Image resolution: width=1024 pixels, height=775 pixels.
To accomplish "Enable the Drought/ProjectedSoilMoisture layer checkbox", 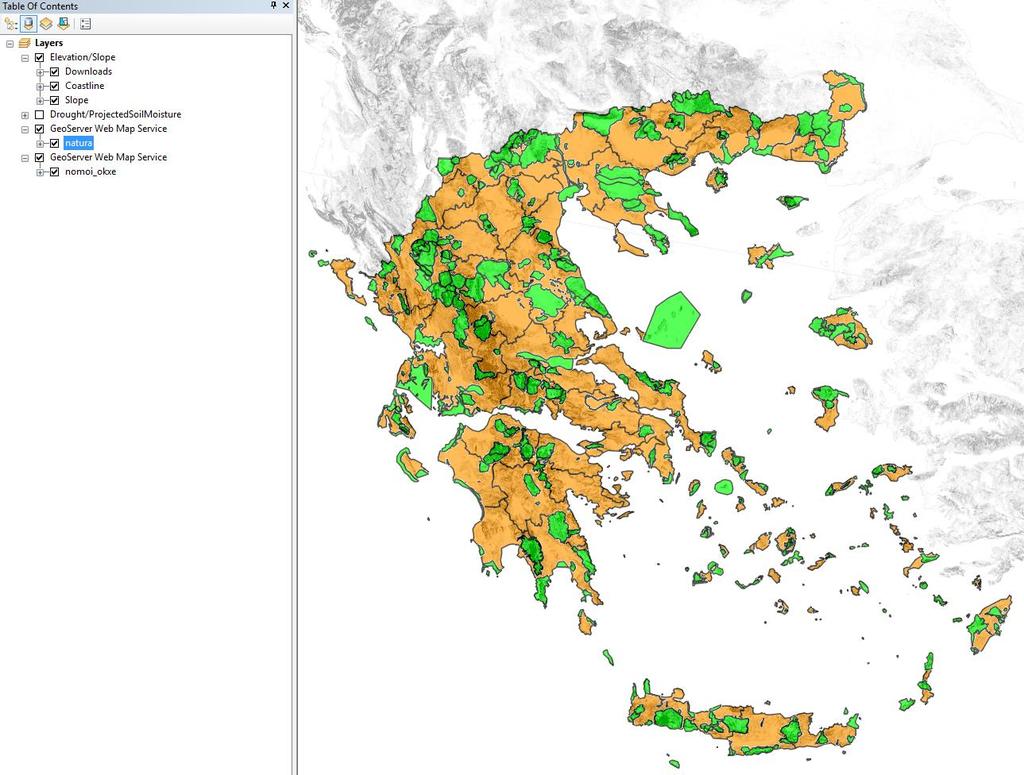I will 39,115.
